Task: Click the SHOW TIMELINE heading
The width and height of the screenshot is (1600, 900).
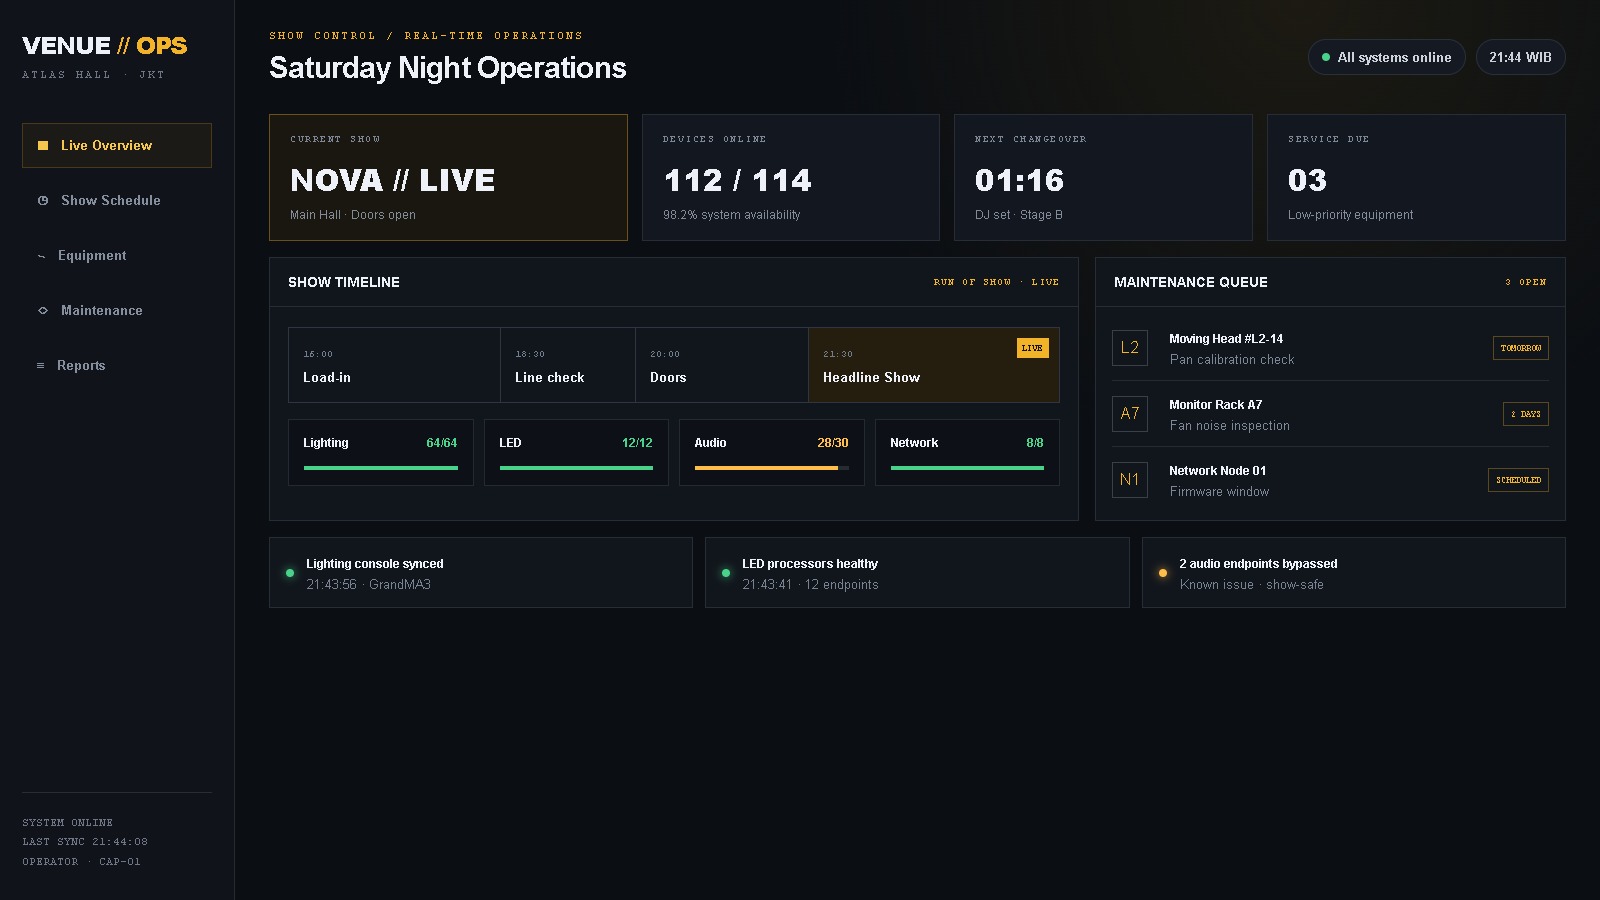Action: click(x=344, y=282)
